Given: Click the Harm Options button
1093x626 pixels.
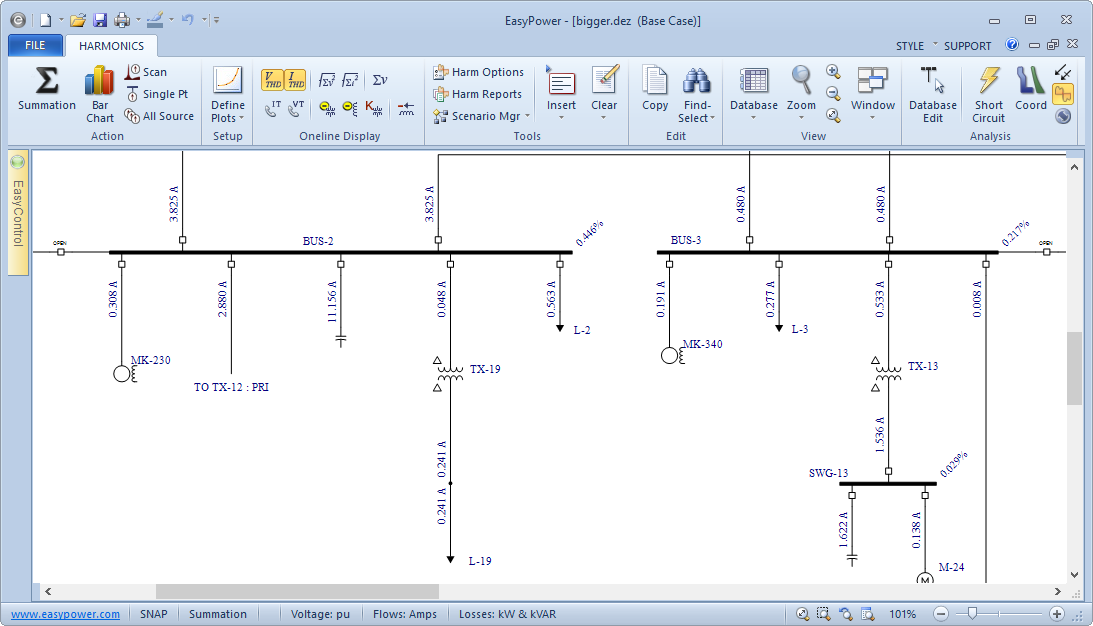Looking at the screenshot, I should pos(478,72).
